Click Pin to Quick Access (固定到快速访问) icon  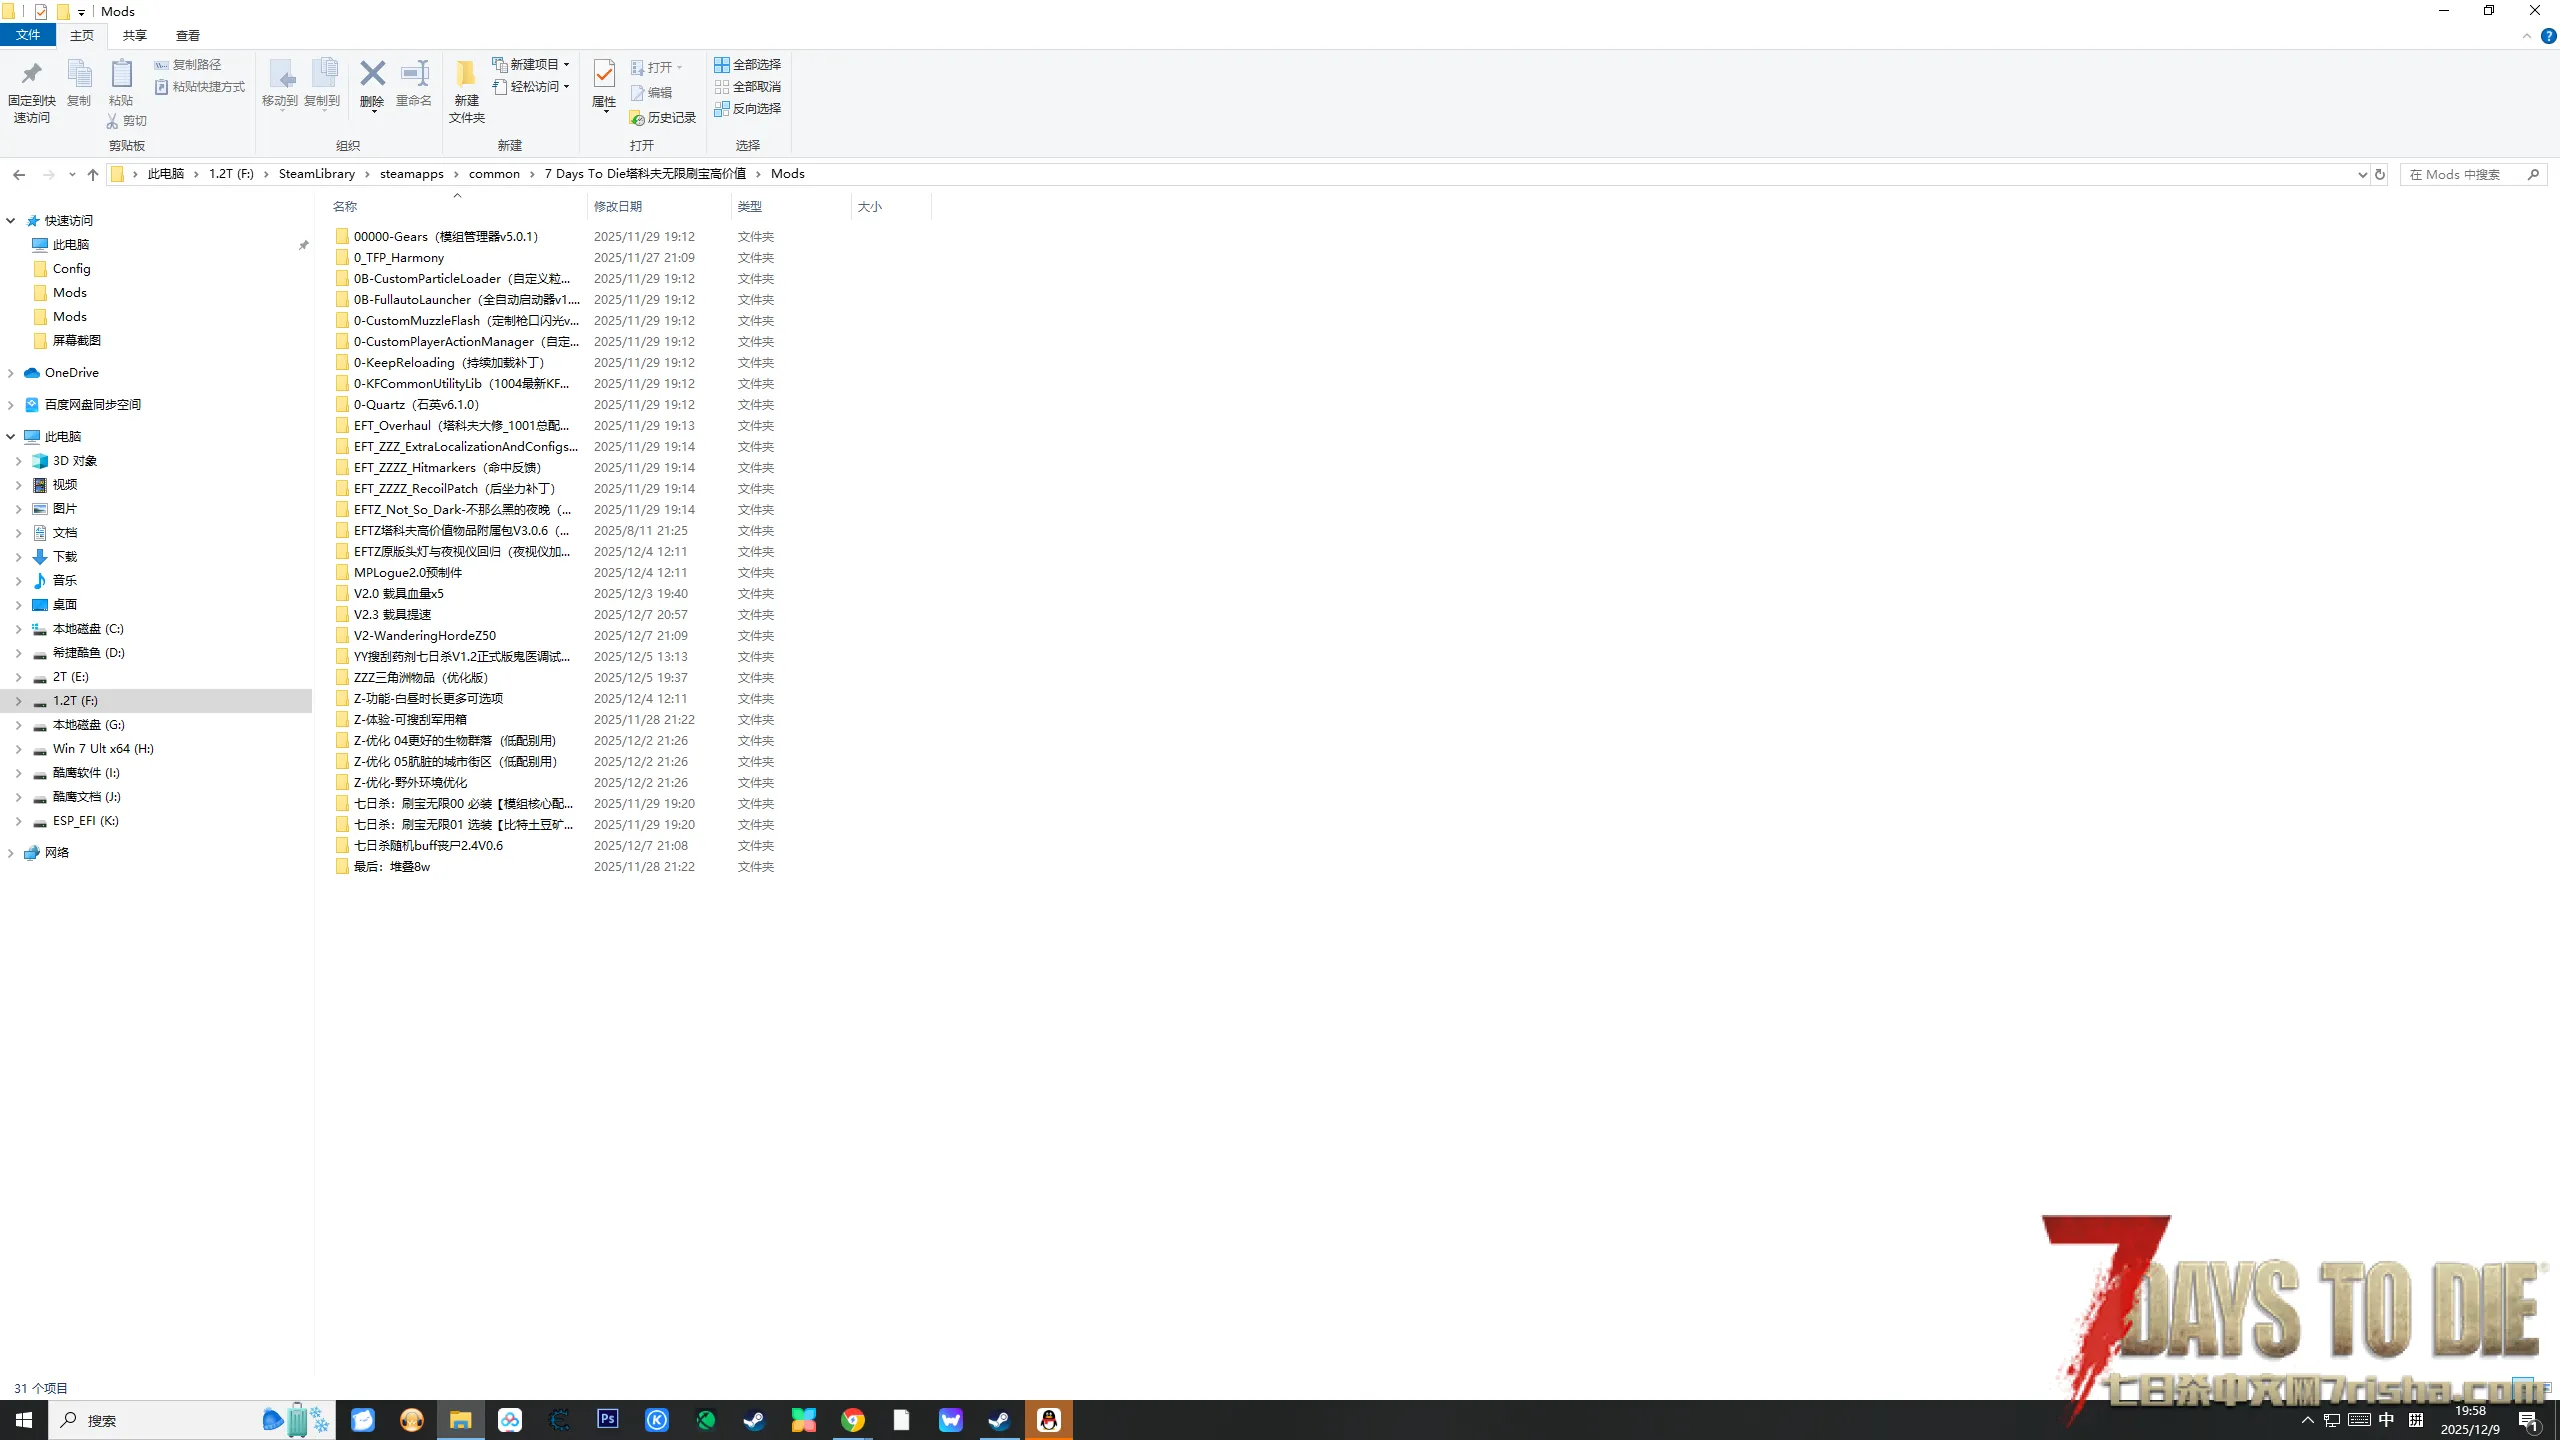pos(32,75)
